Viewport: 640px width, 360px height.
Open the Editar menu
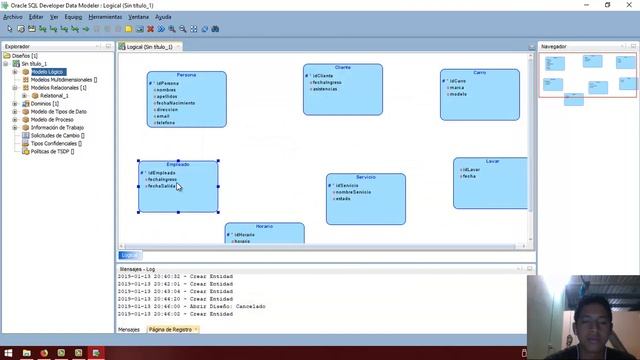pyautogui.click(x=36, y=17)
